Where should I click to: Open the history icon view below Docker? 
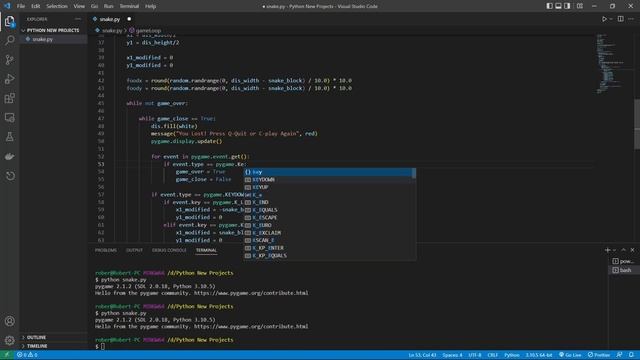(10, 176)
